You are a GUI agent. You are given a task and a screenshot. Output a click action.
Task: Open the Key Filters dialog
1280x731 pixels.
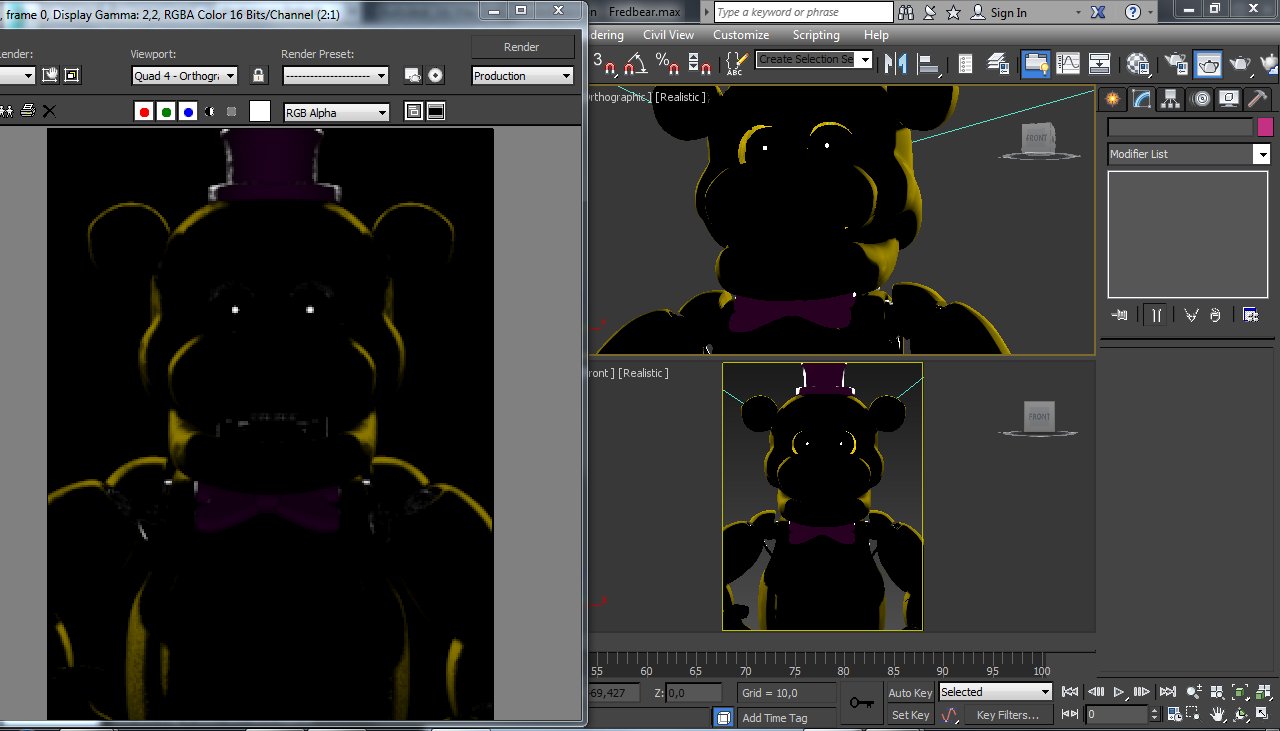(1008, 715)
